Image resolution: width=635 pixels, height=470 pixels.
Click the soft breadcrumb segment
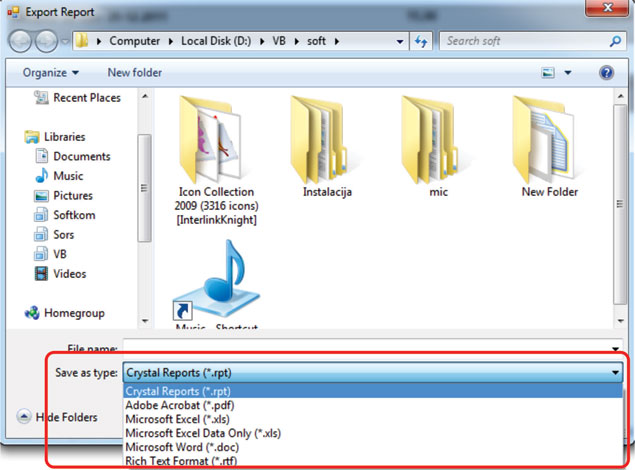[316, 41]
